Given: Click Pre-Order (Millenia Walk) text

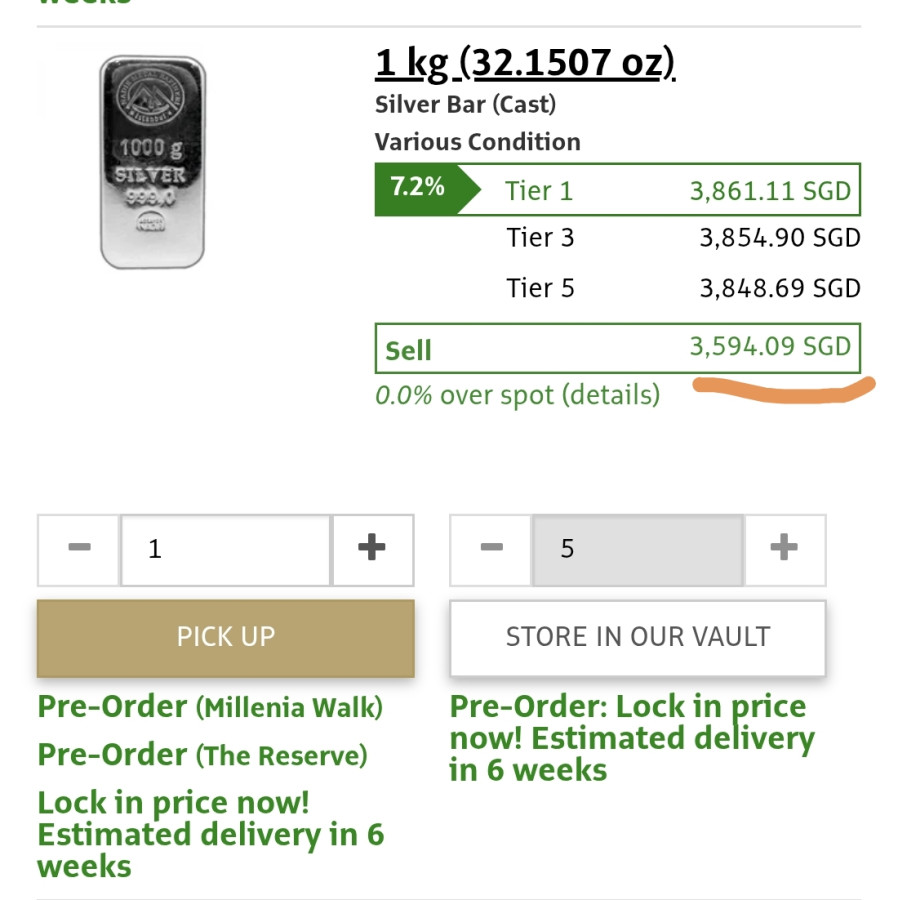Looking at the screenshot, I should (x=210, y=707).
